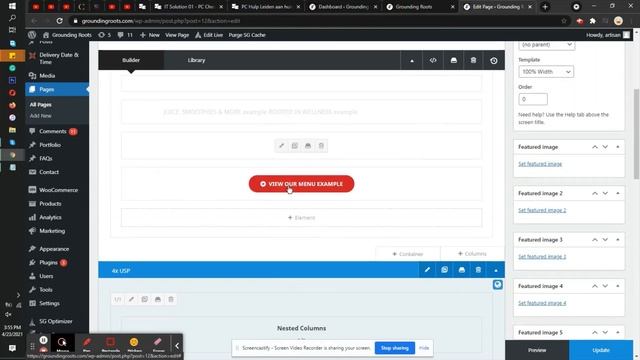Open SG Optimizer in the sidebar

tap(57, 321)
